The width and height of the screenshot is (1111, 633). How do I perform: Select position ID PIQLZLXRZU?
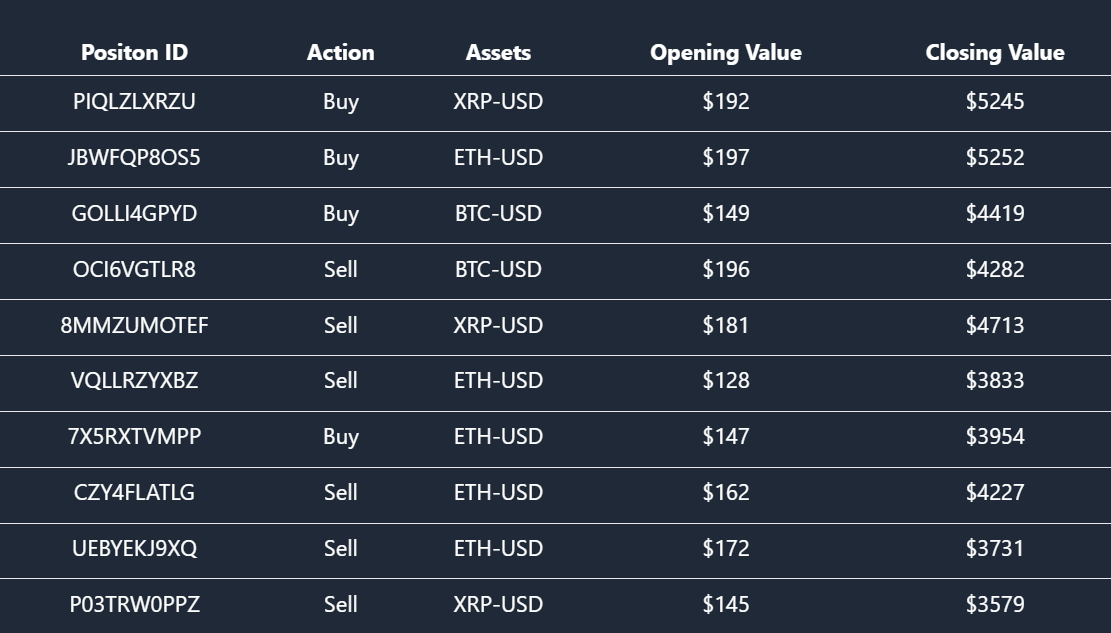point(134,102)
